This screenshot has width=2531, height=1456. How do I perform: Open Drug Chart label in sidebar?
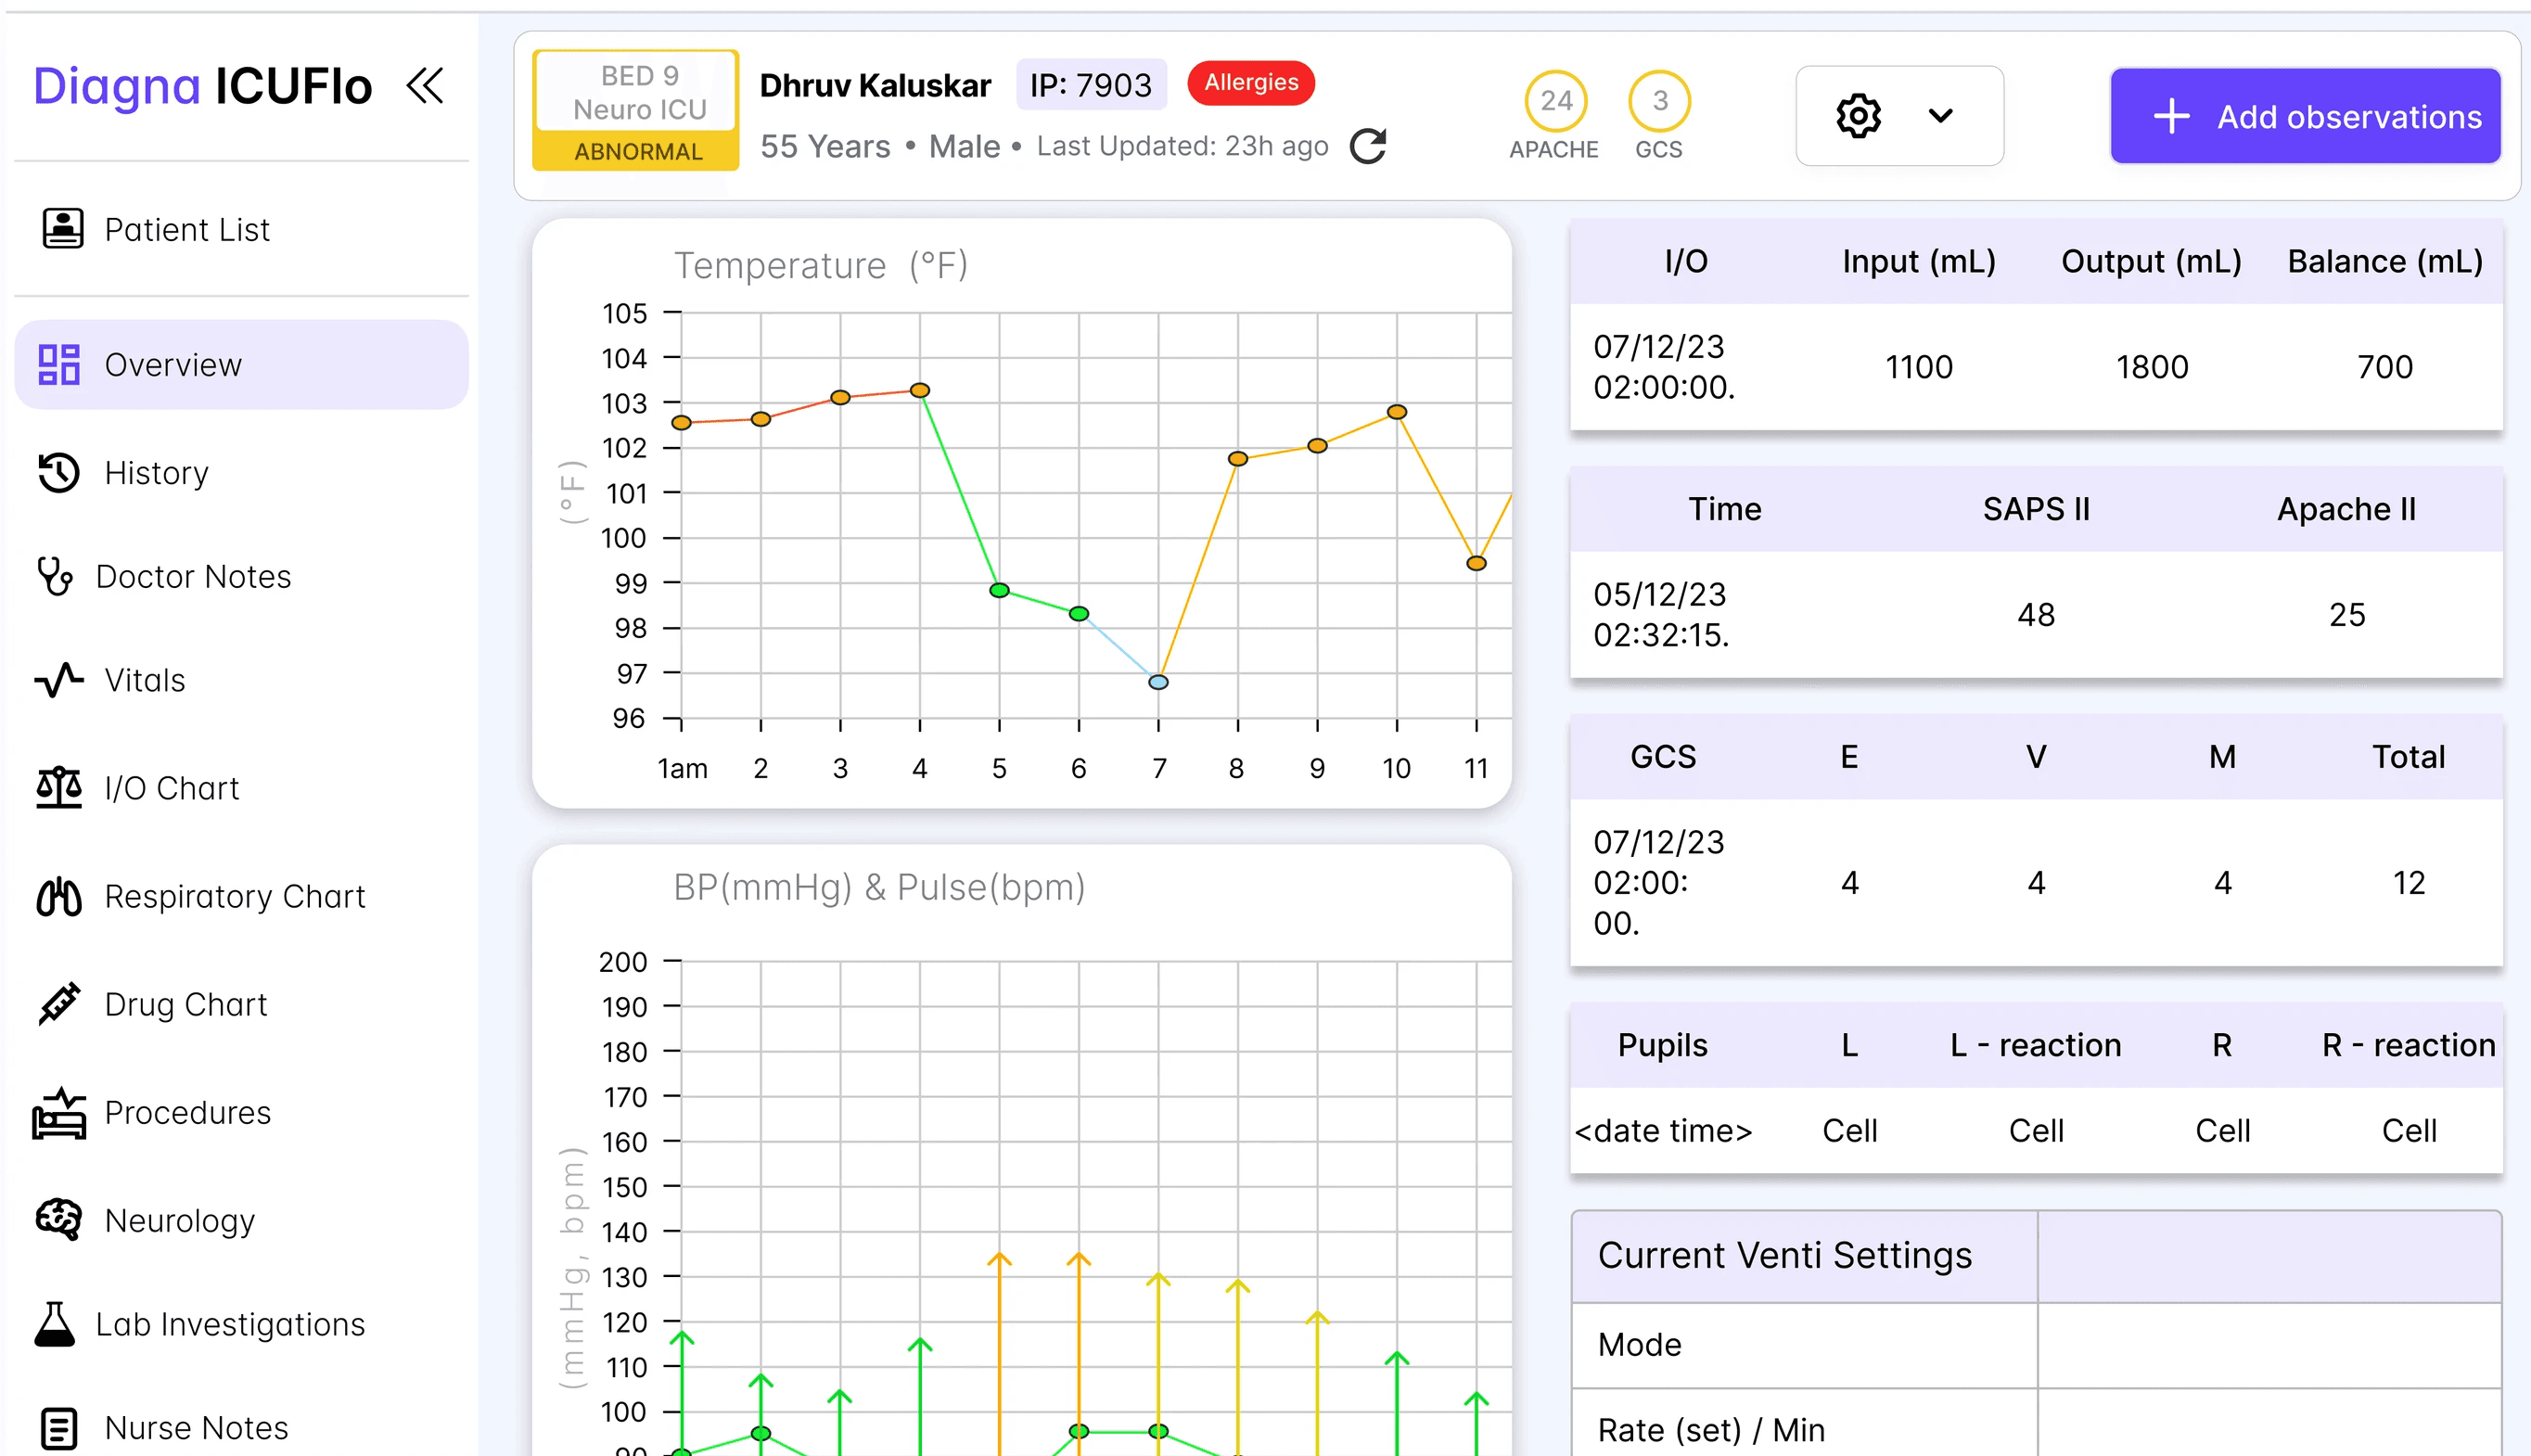click(x=186, y=1005)
